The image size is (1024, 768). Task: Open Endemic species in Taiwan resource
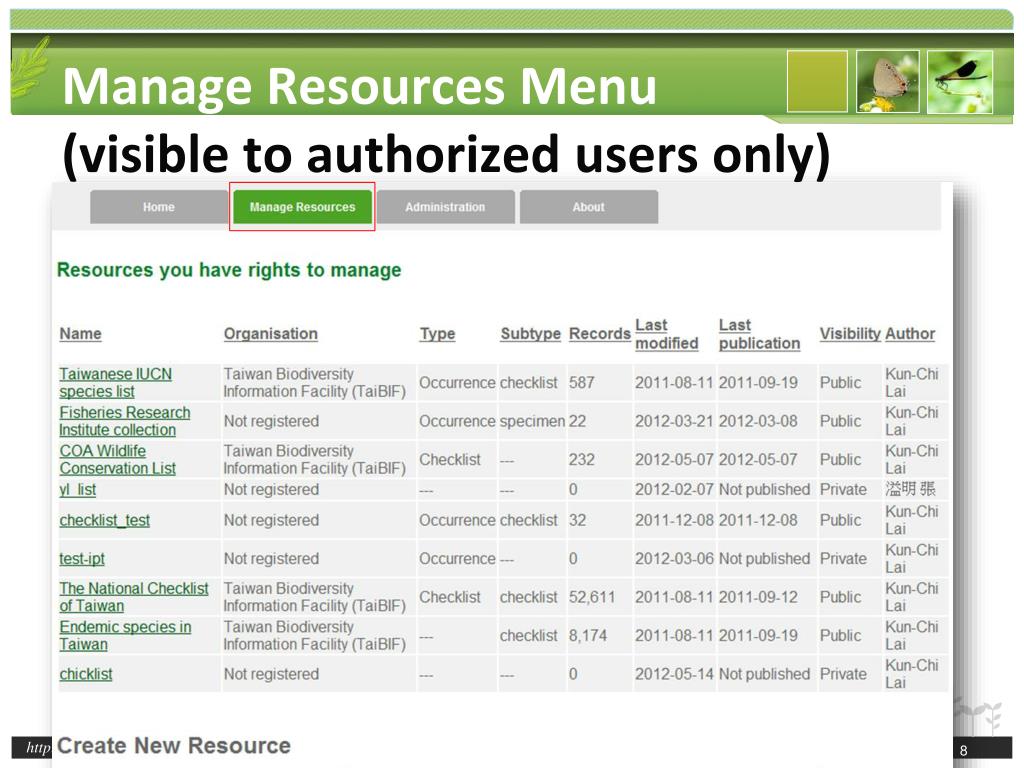coord(125,635)
